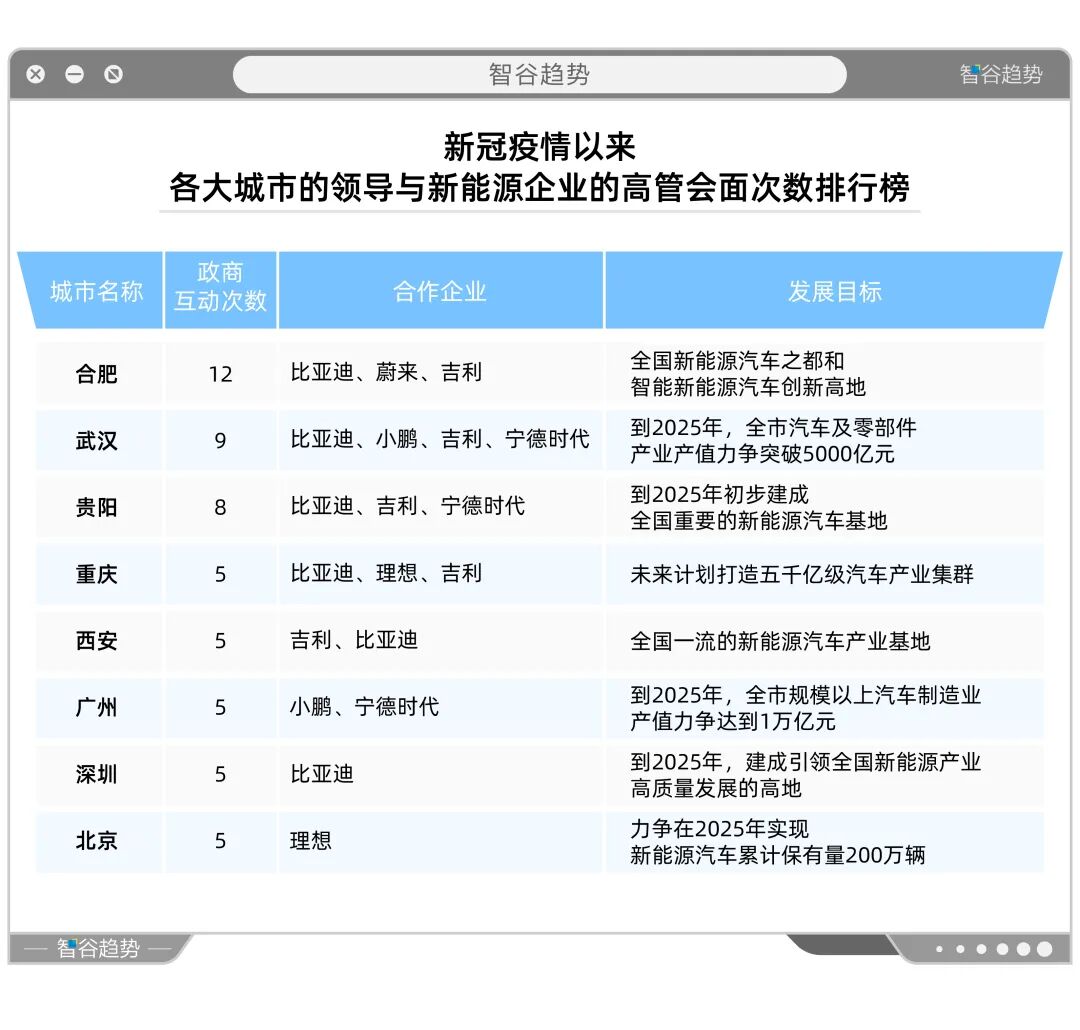Click the crossed-circle icon in title bar
Image resolution: width=1080 pixels, height=1030 pixels.
(114, 74)
